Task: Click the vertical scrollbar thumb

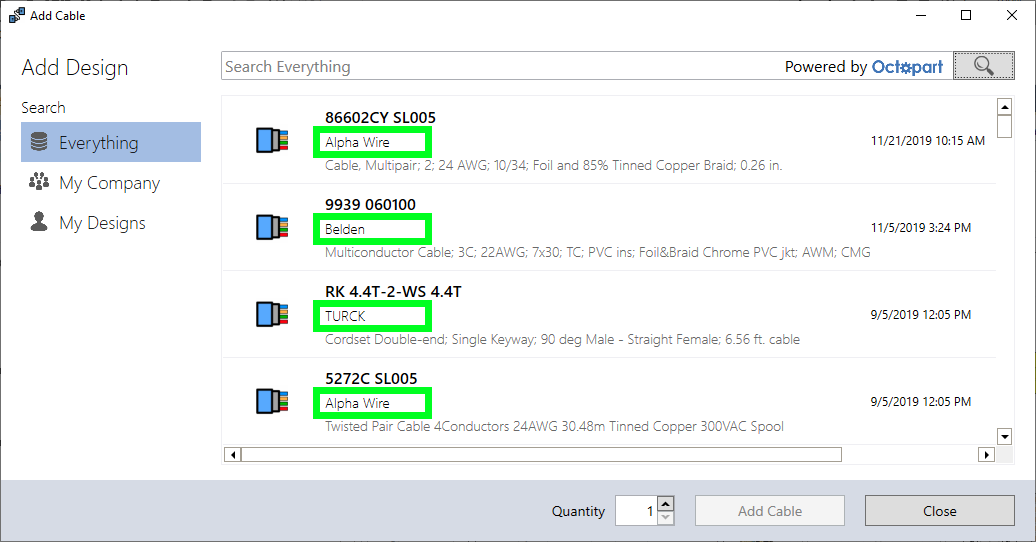Action: 1004,127
